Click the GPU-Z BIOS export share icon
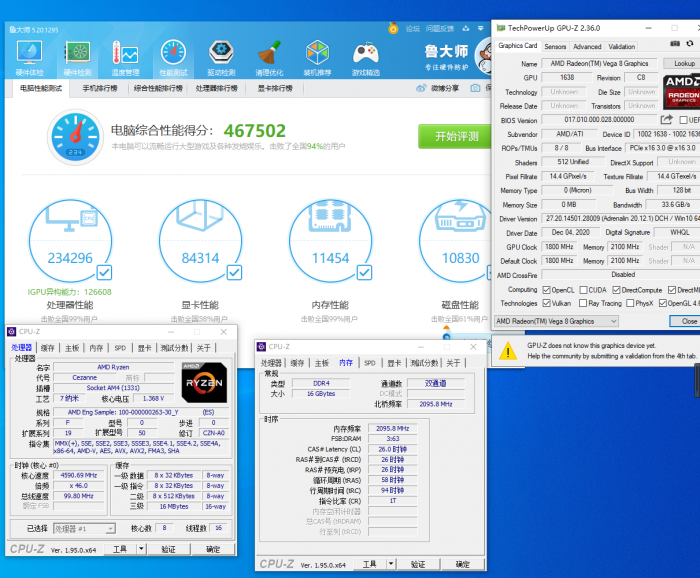Screen dimensions: 700x578 tap(667, 120)
